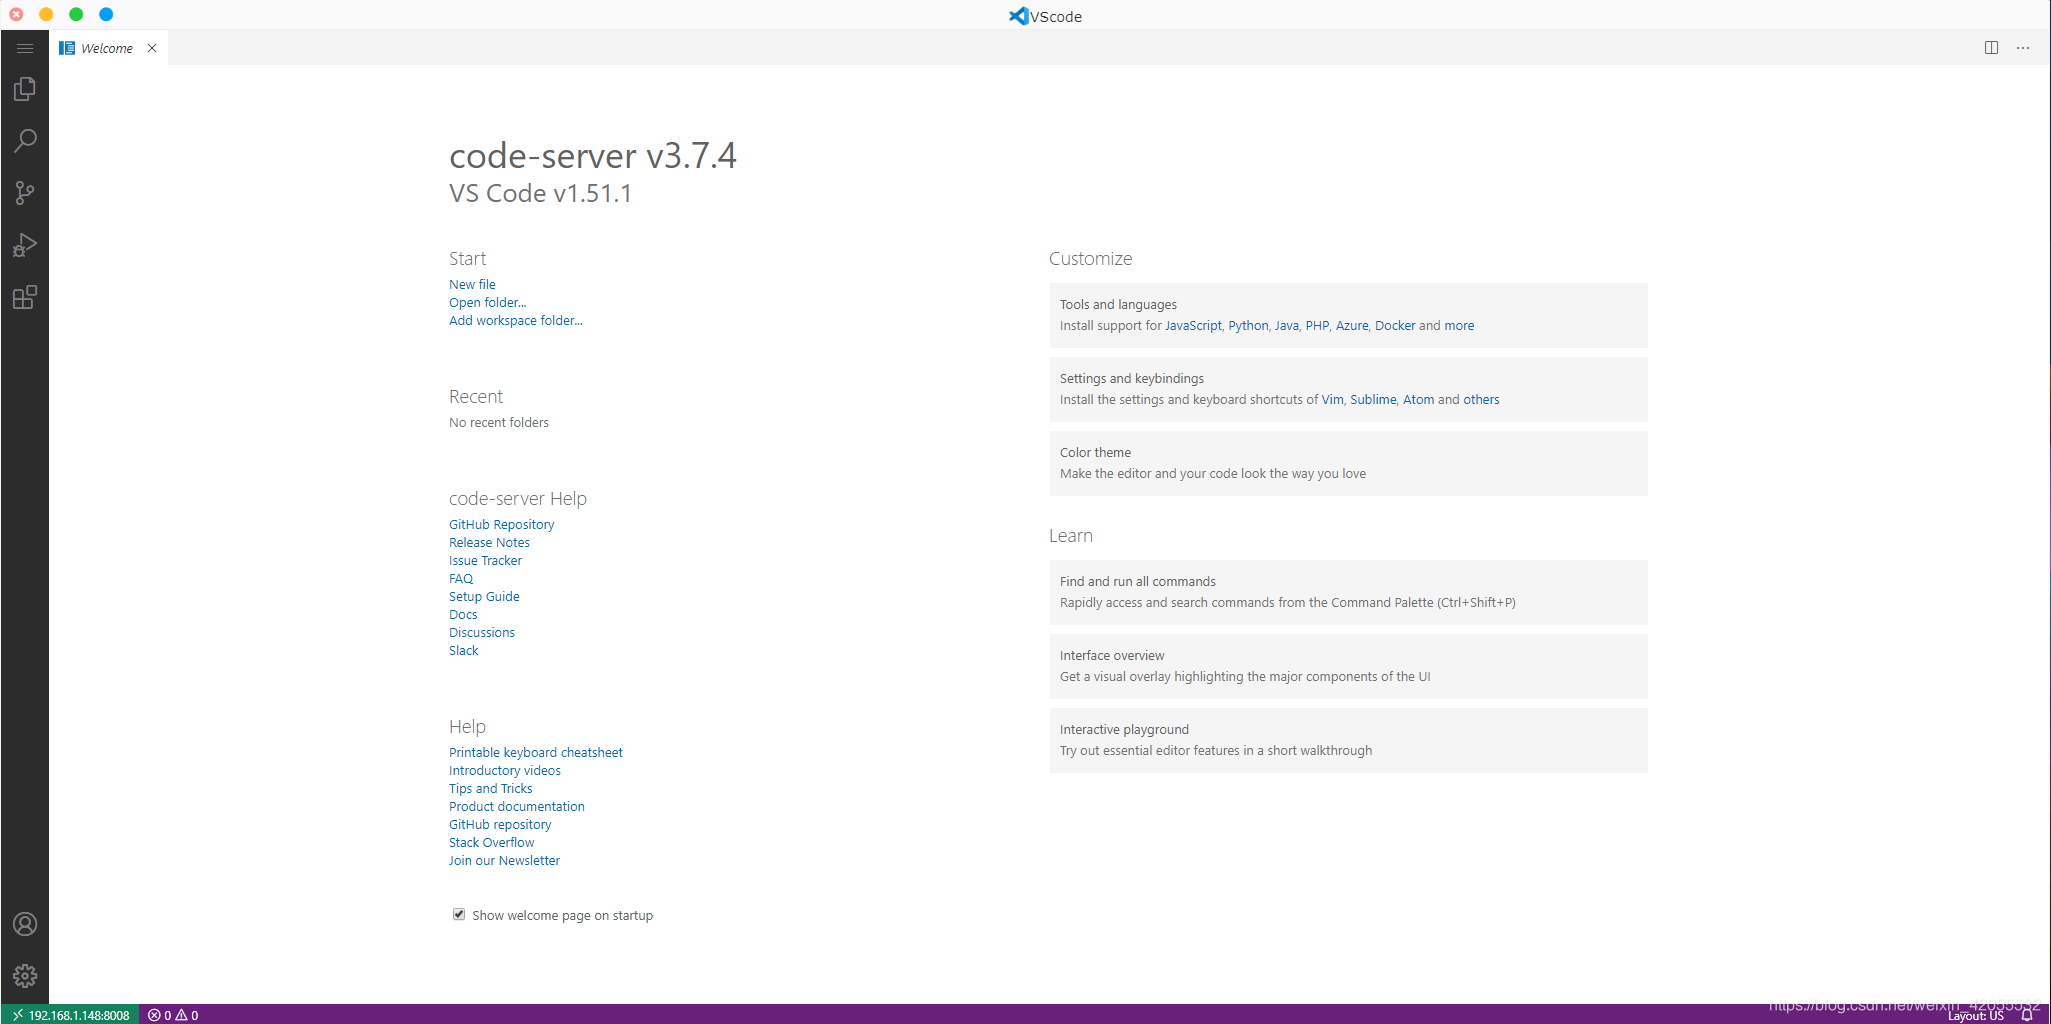Screen dimensions: 2051x1024
Task: Open the Explorer view in activity bar
Action: click(25, 89)
